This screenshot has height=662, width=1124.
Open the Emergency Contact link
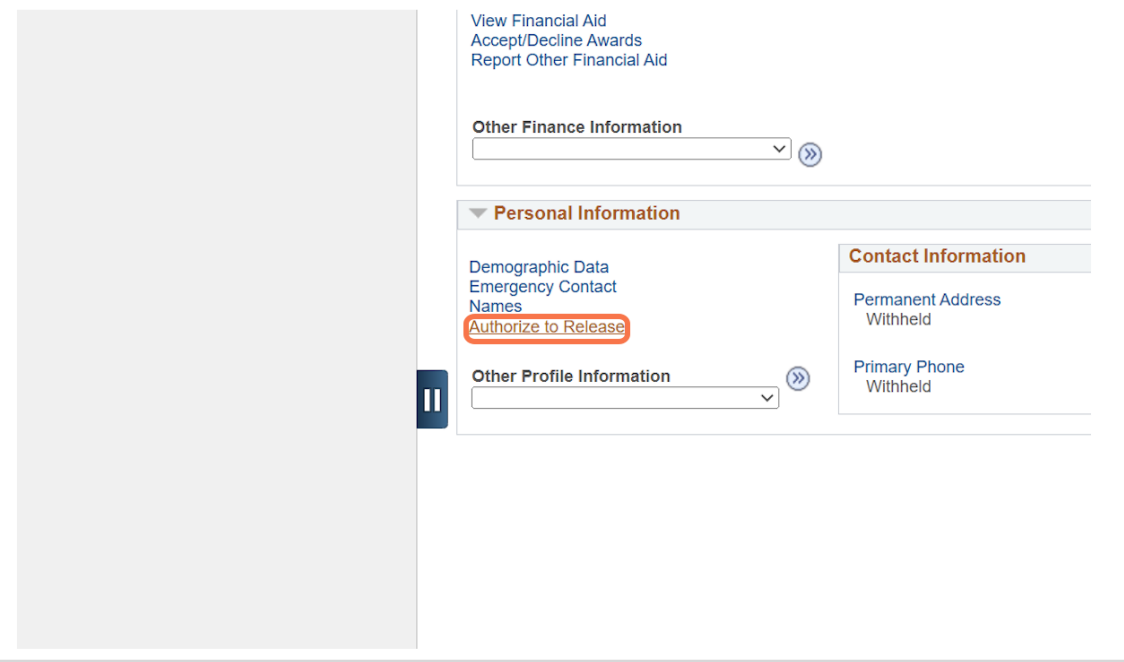pyautogui.click(x=543, y=287)
